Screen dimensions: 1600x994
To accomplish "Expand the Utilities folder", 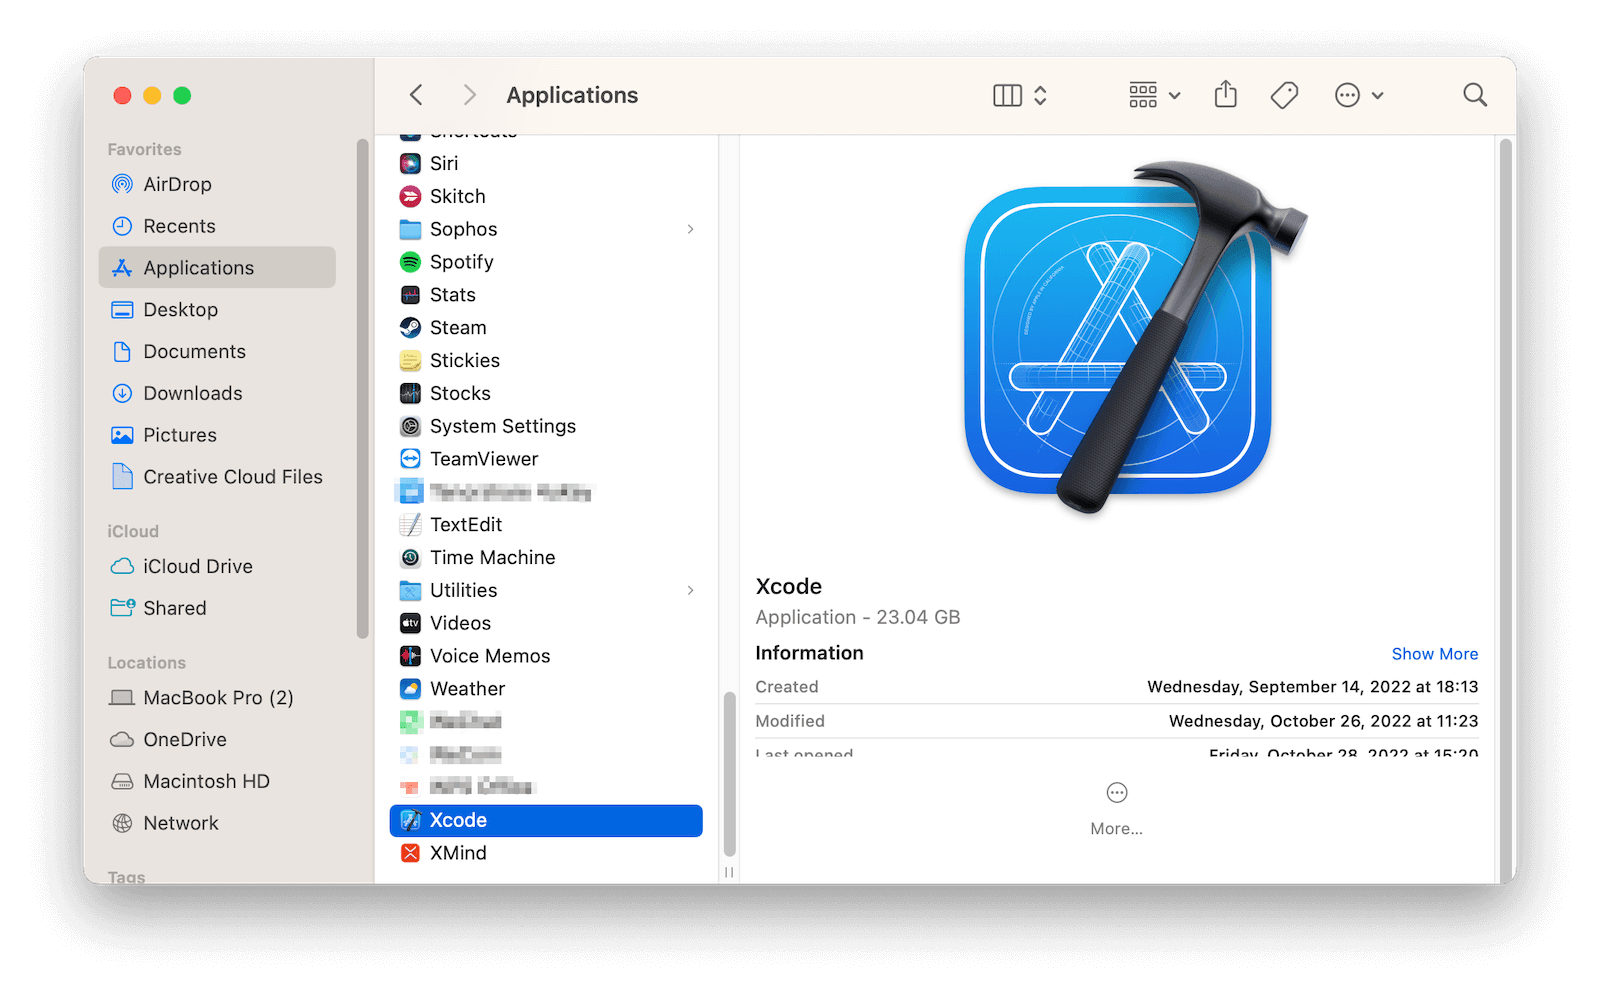I will 689,590.
